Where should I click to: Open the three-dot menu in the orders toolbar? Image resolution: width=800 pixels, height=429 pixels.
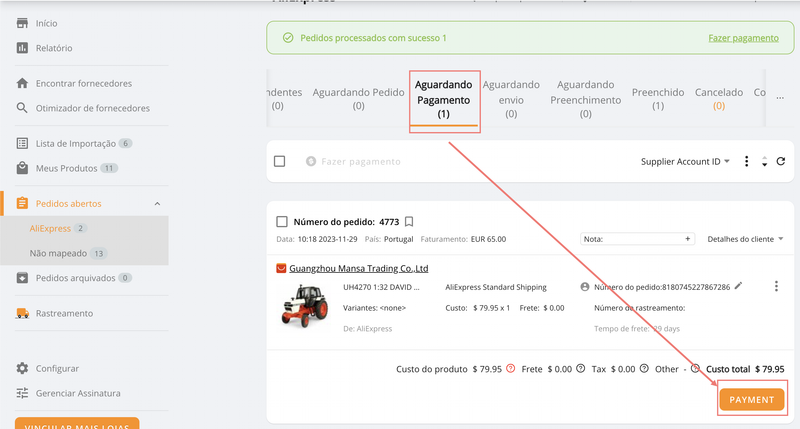pos(746,161)
